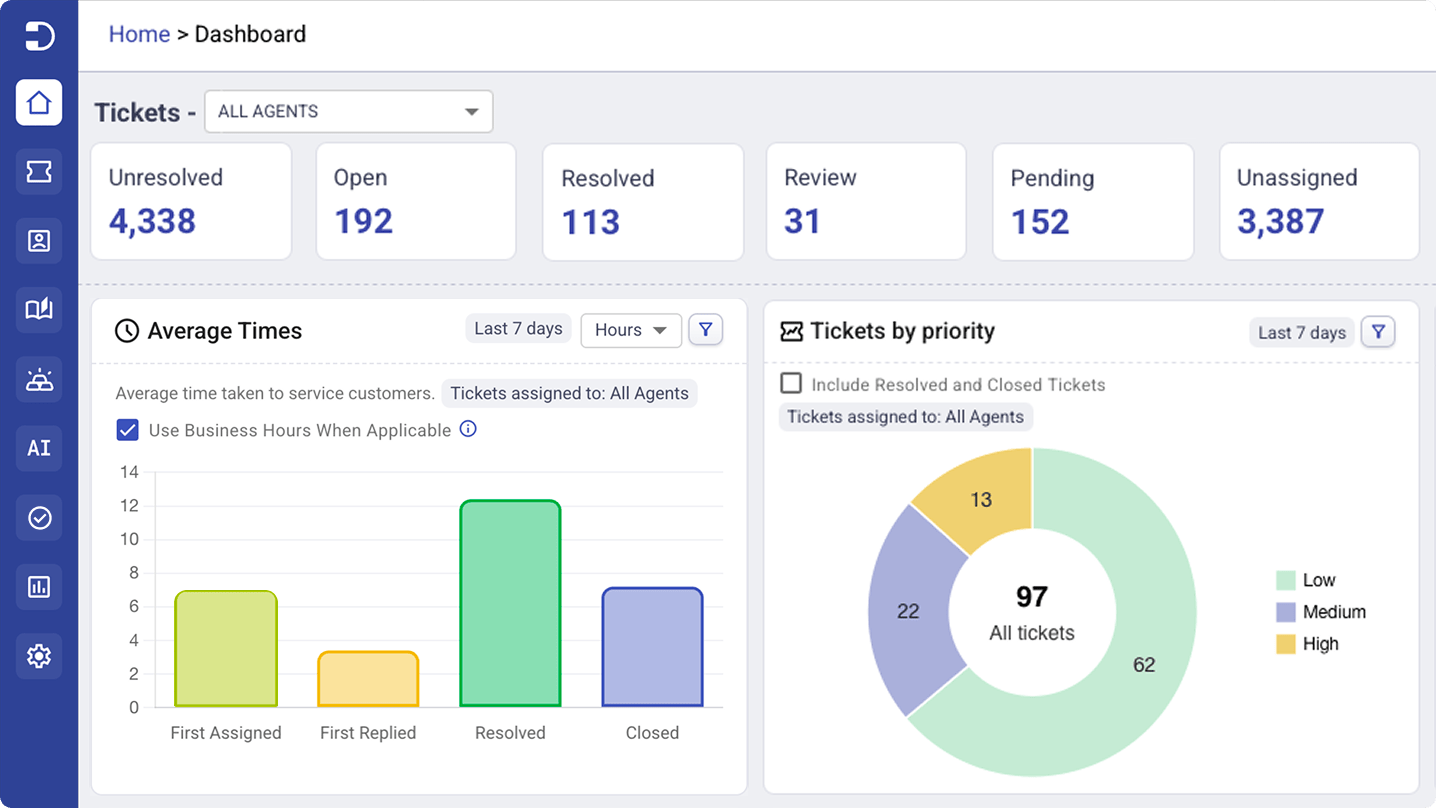Viewport: 1436px width, 808px height.
Task: Open the Contacts icon in sidebar
Action: coord(39,241)
